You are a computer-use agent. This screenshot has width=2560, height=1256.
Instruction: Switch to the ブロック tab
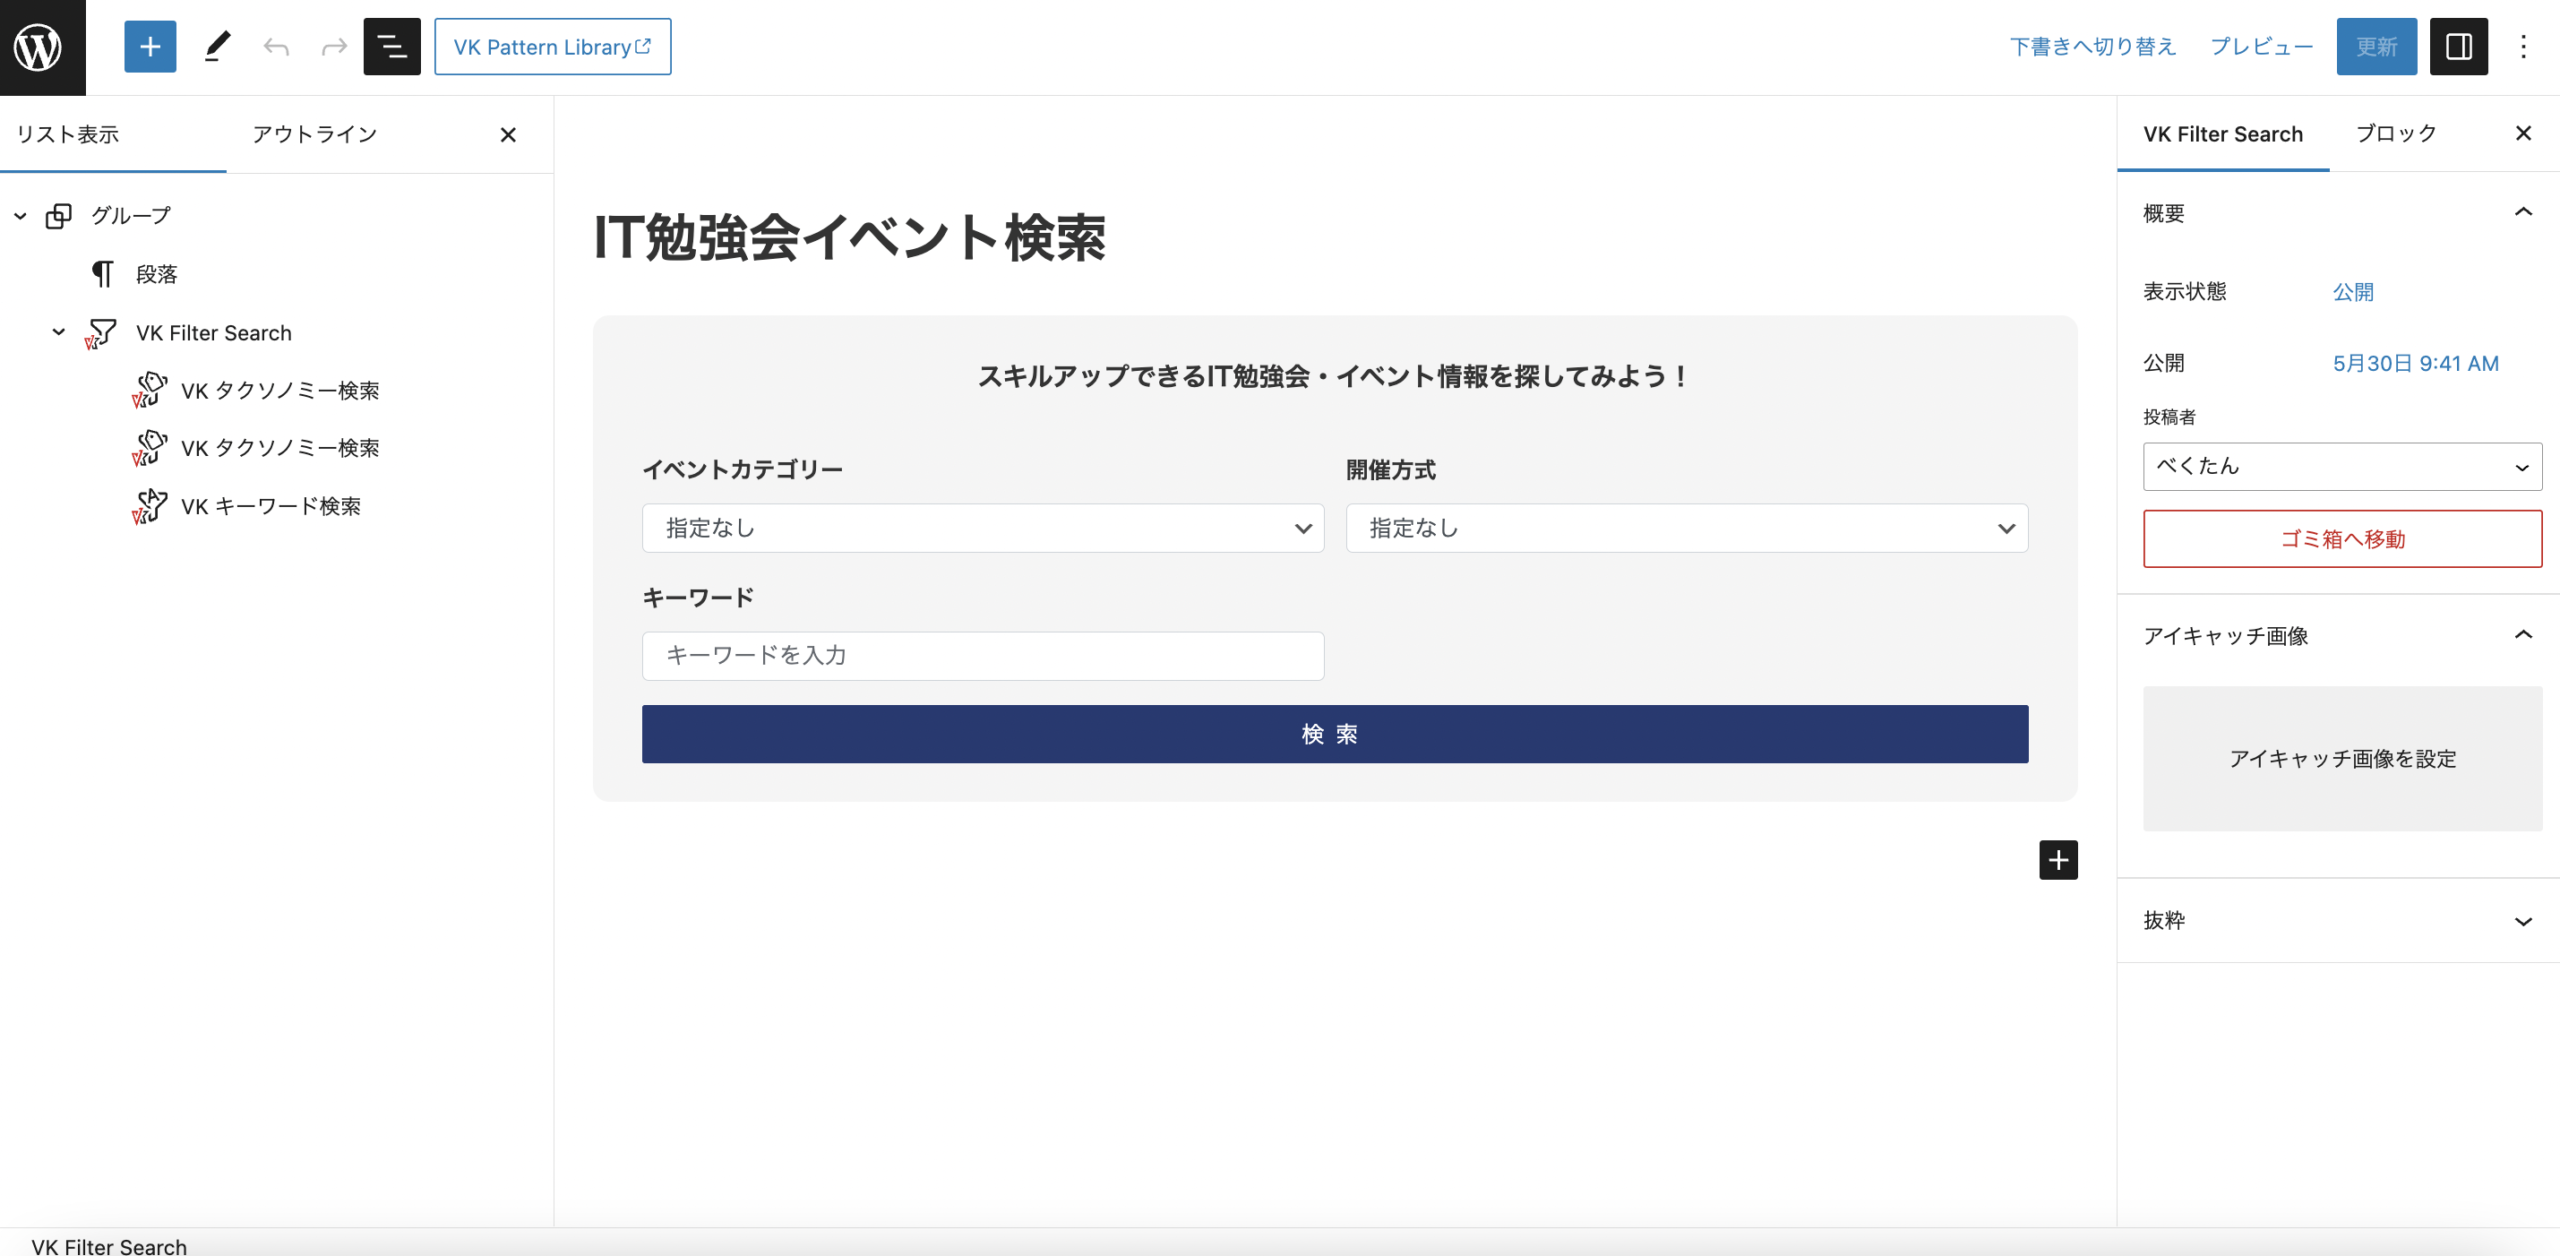click(x=2396, y=133)
